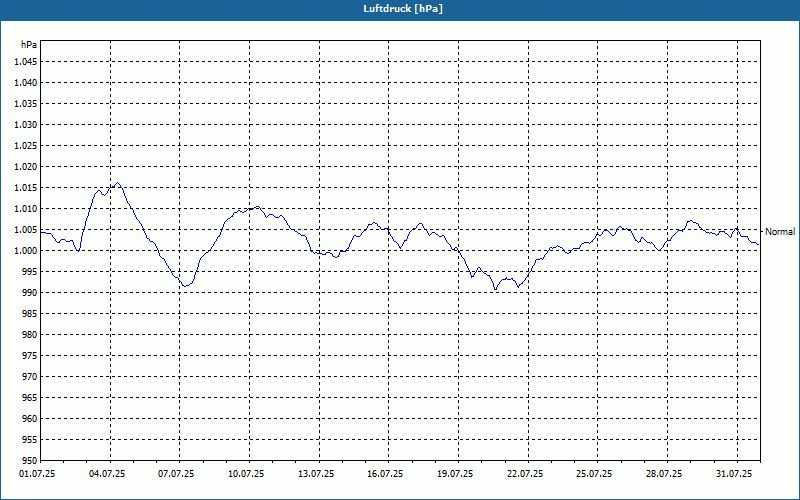Select the 980 y-axis value
The width and height of the screenshot is (800, 500).
point(31,335)
